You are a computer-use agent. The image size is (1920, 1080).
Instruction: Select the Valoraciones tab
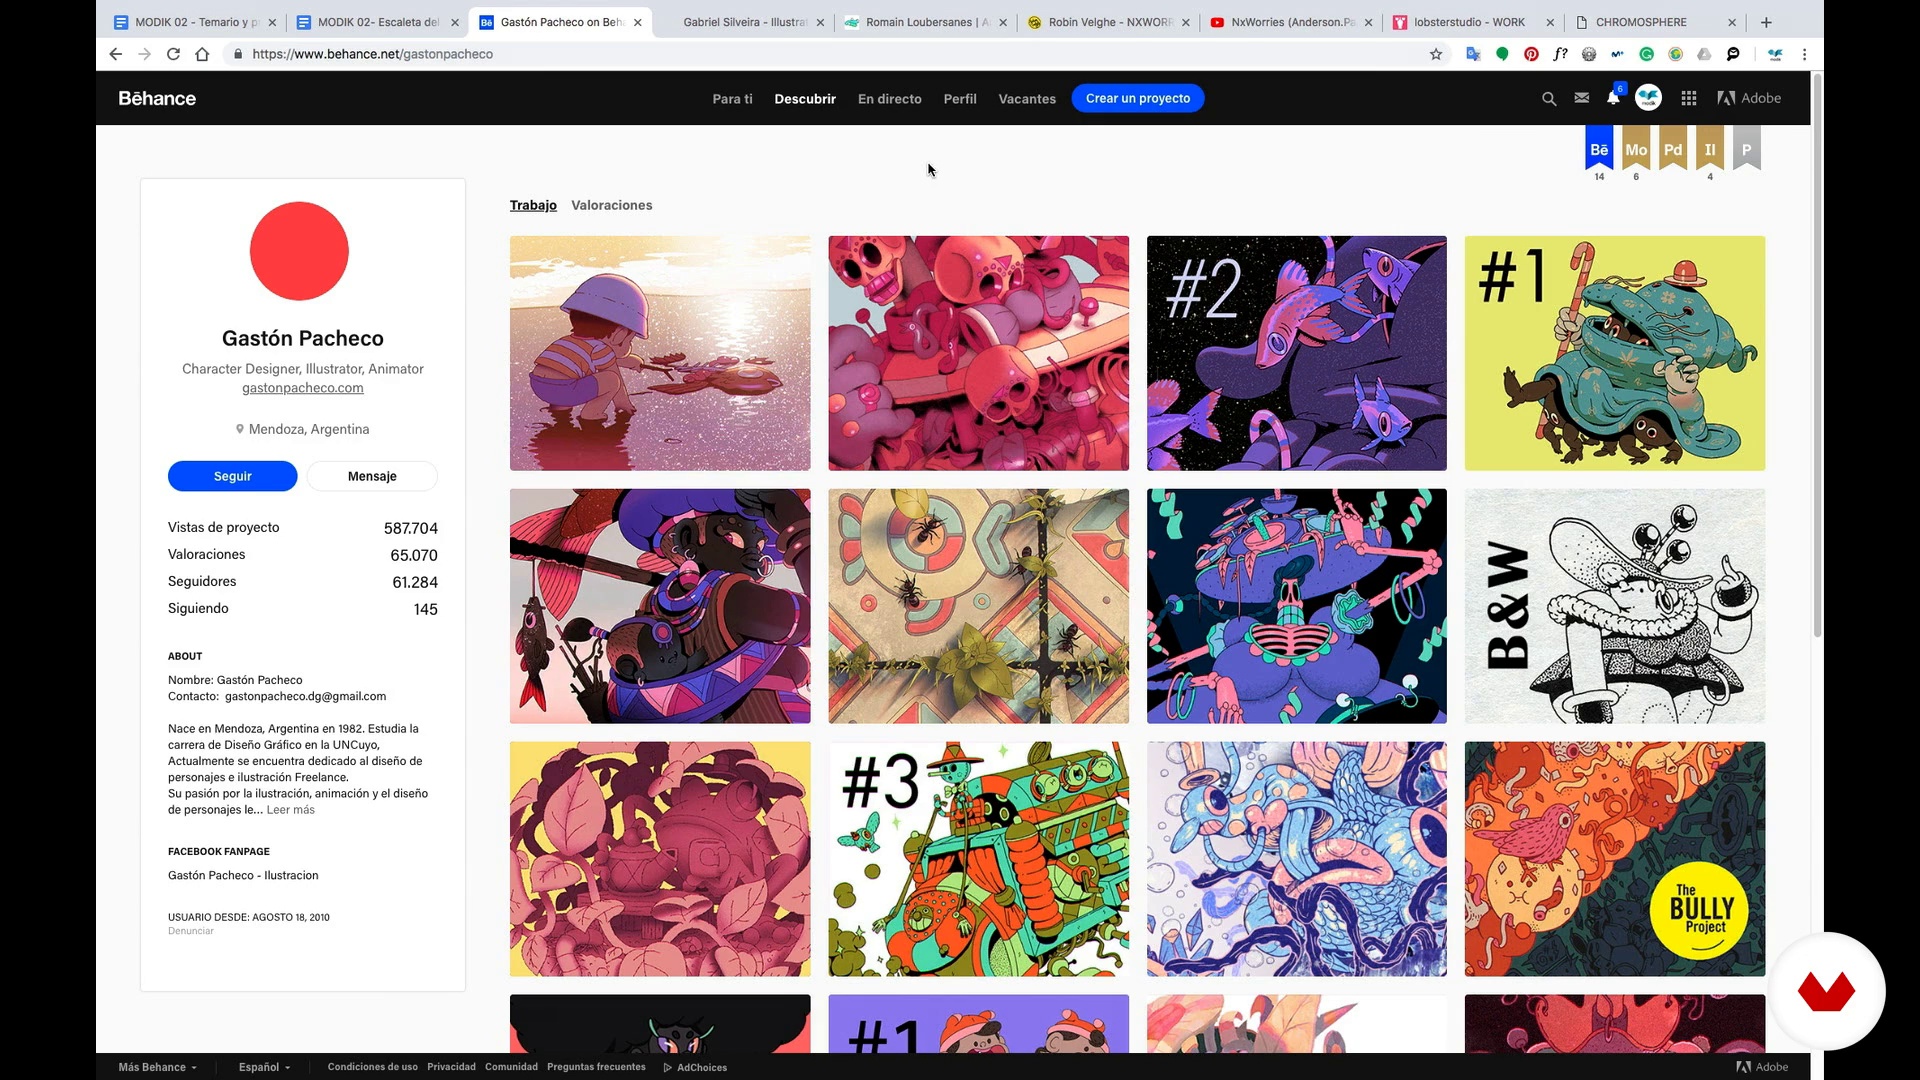click(611, 205)
